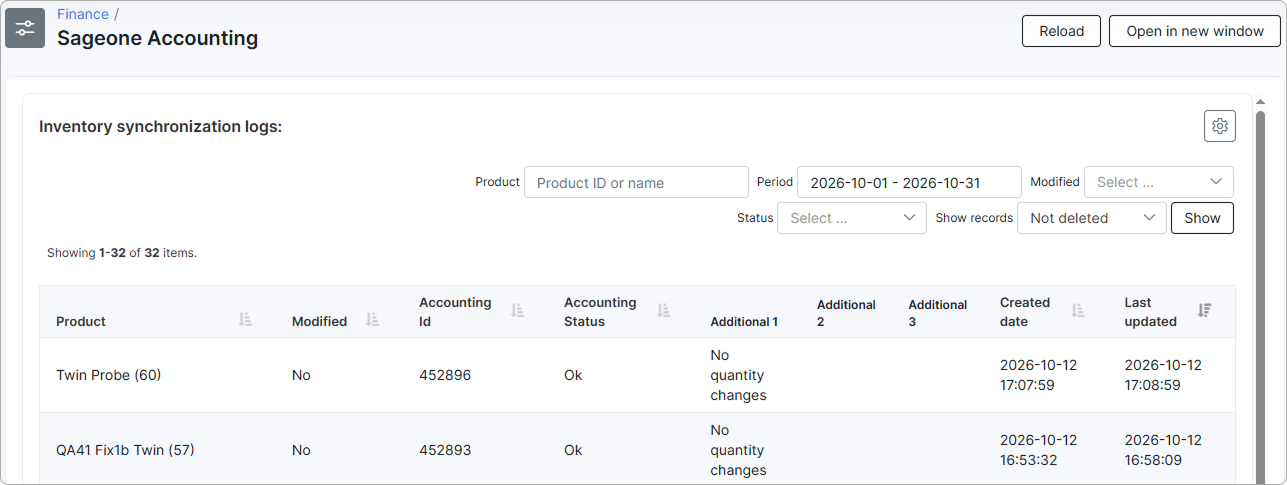The height and width of the screenshot is (485, 1287).
Task: Click the Additional 3 column header
Action: [x=938, y=312]
